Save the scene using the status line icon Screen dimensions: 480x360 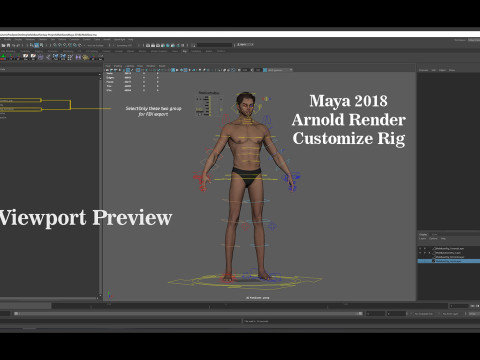(8, 45)
